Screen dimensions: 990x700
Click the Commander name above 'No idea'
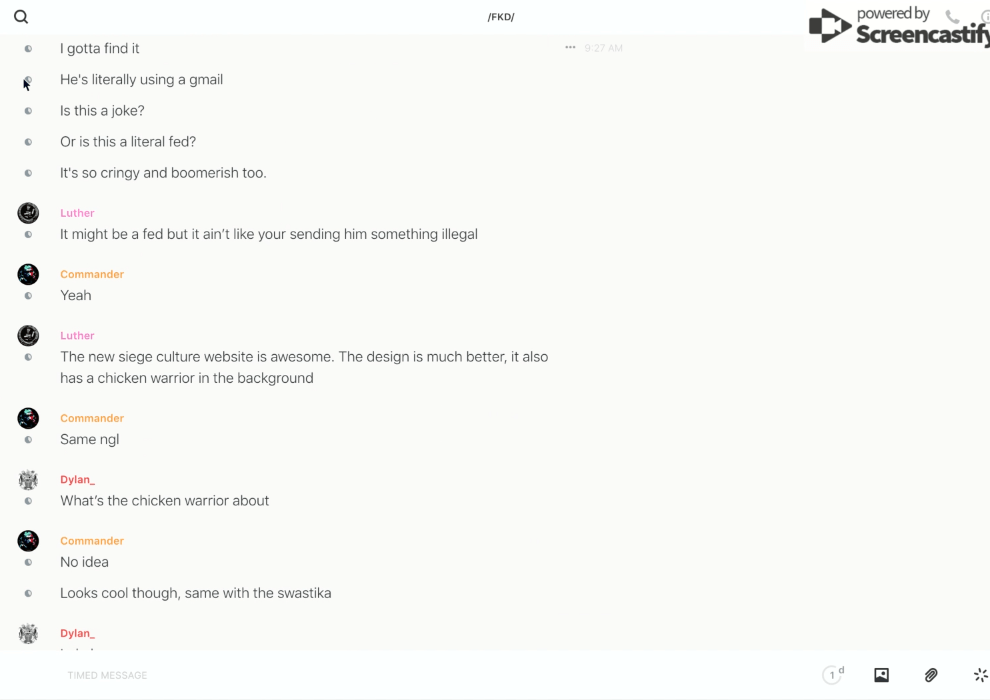[x=92, y=541]
